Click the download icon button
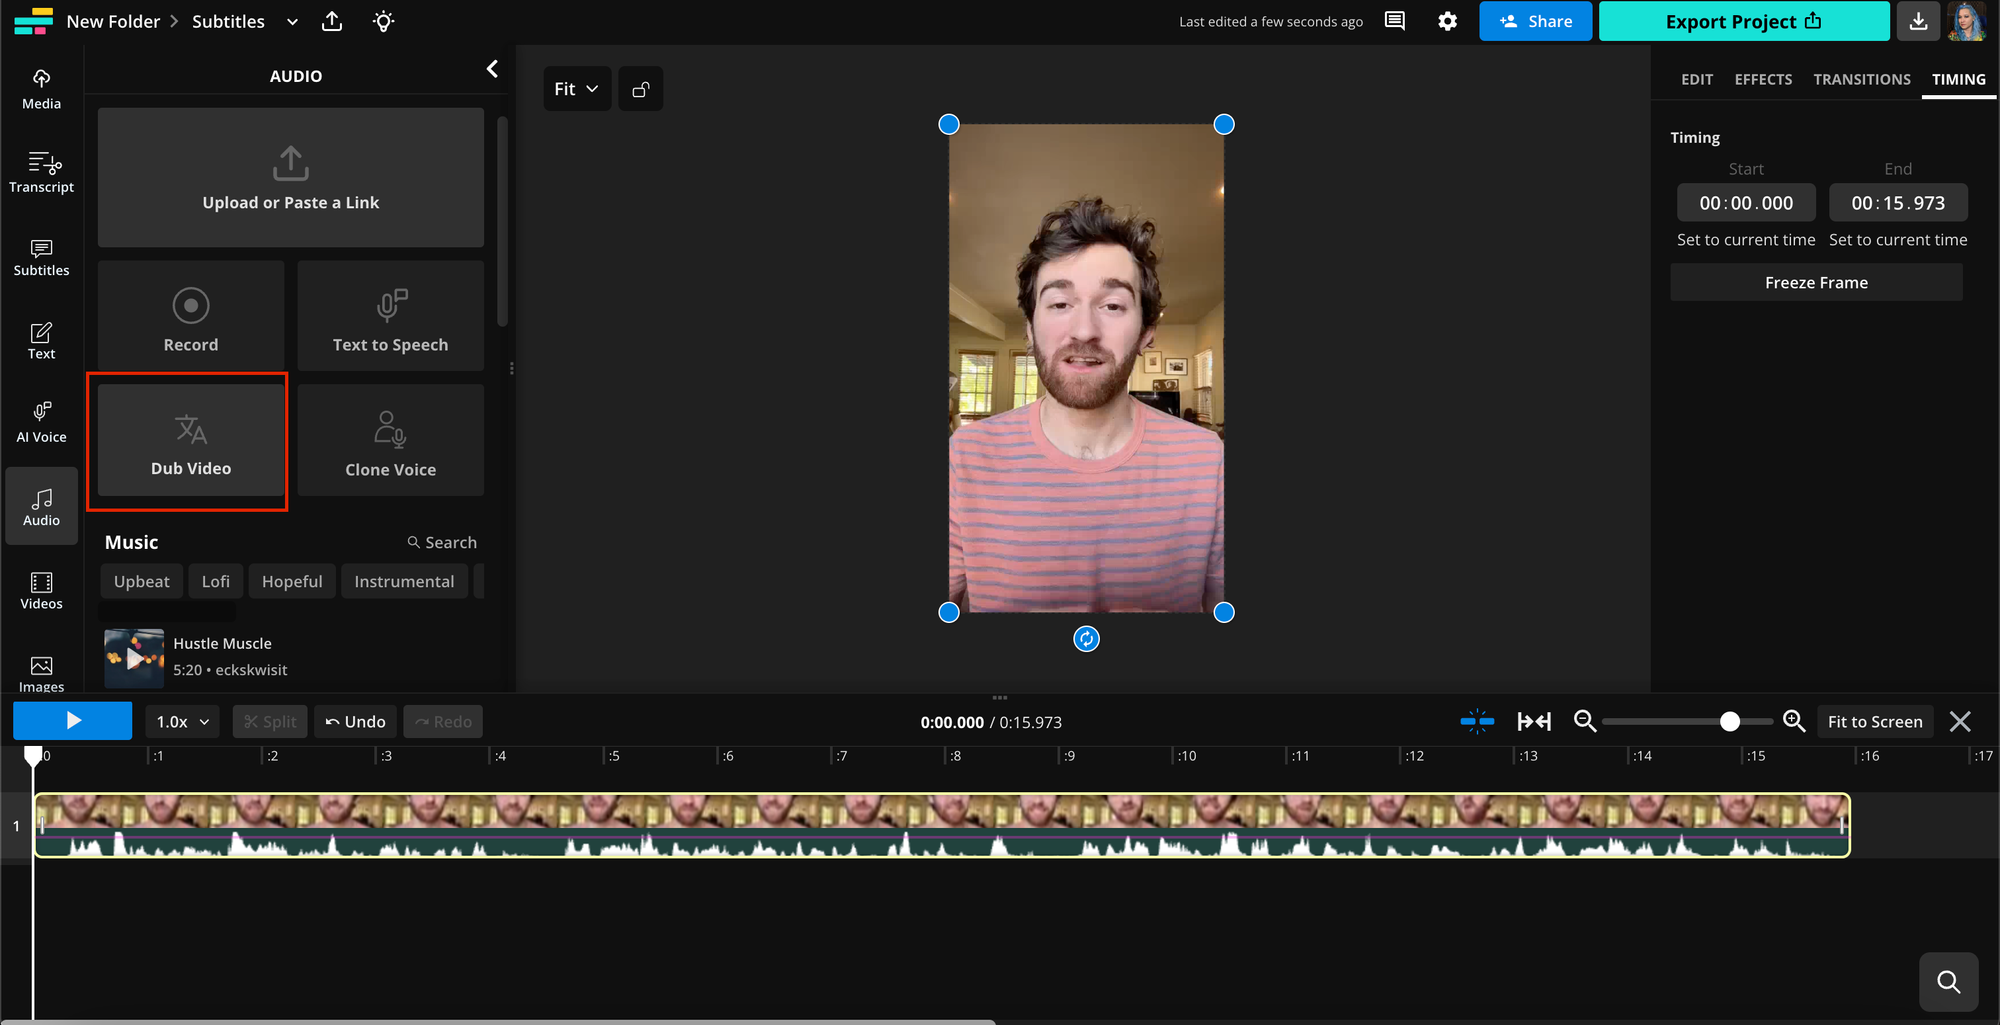Viewport: 2000px width, 1025px height. coord(1918,21)
